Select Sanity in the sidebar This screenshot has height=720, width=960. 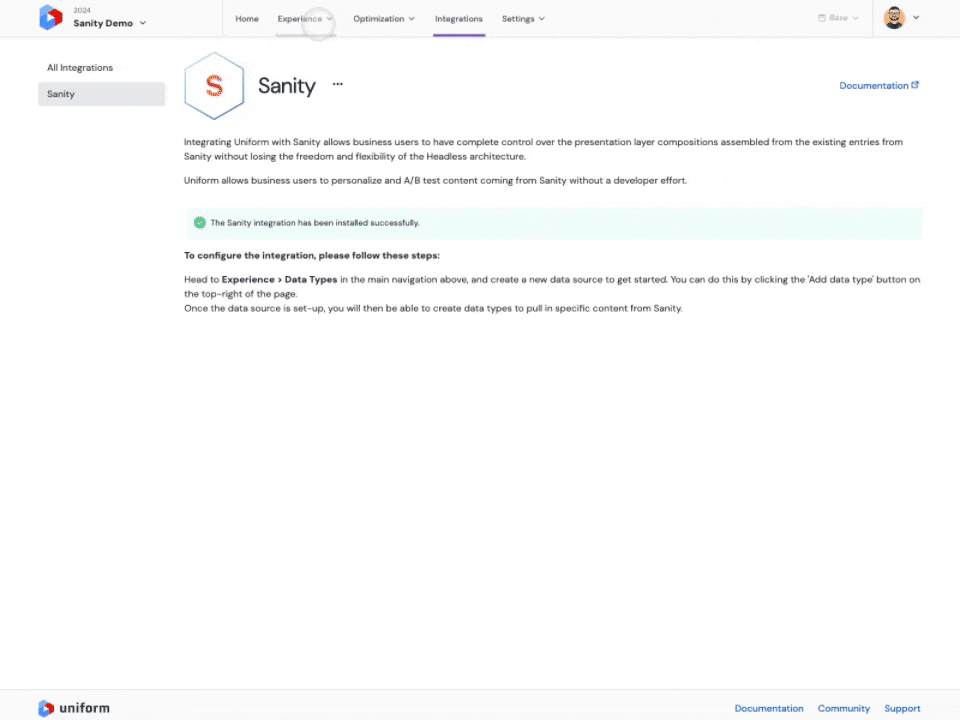(102, 94)
